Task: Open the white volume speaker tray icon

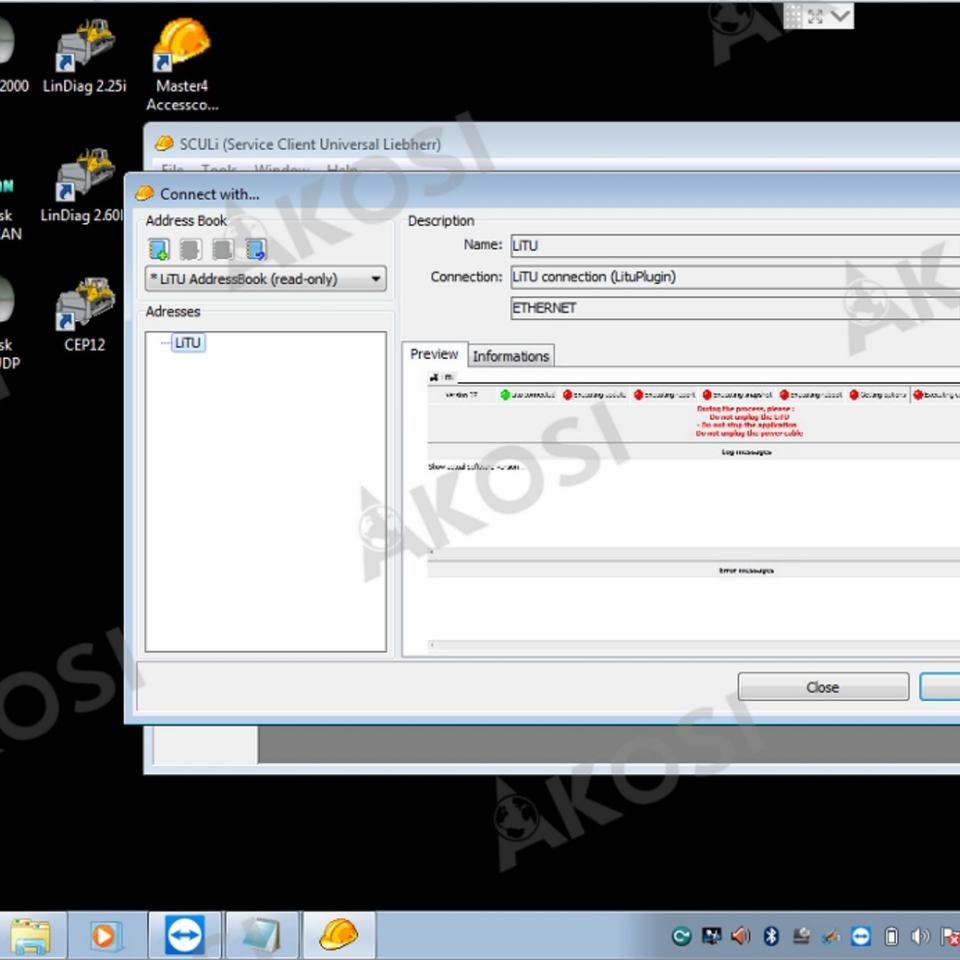Action: (920, 936)
